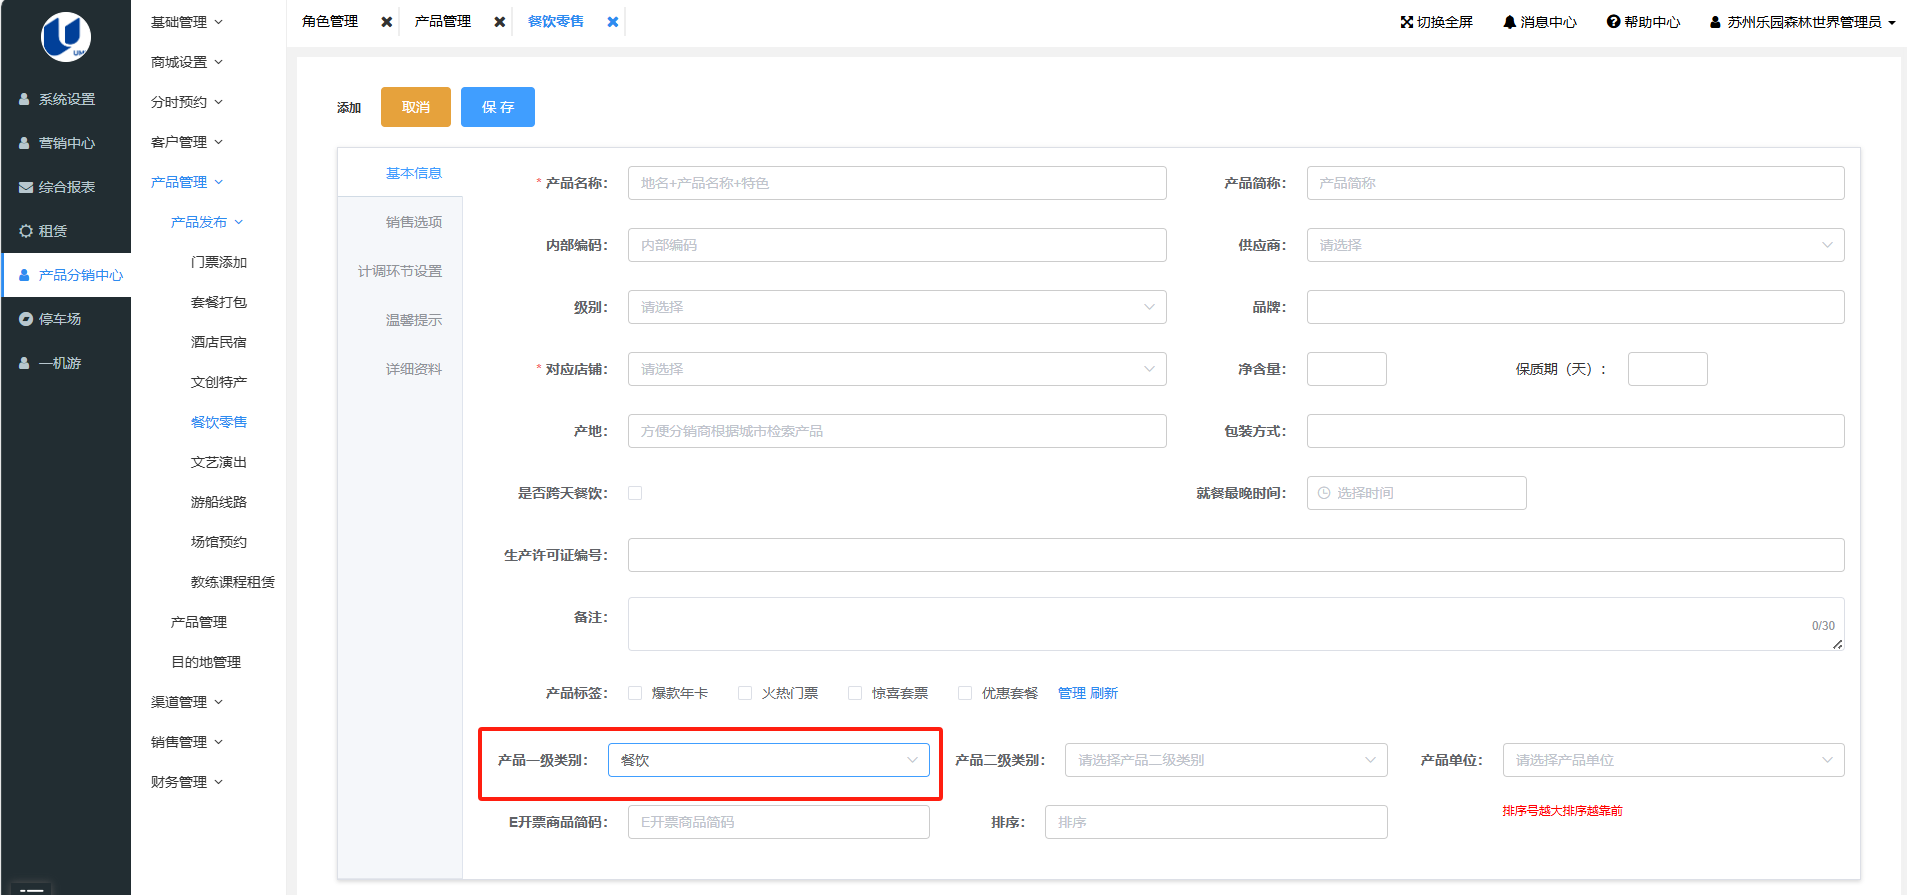The height and width of the screenshot is (895, 1907).
Task: Click clock icon in 就餐最晚时间 field
Action: [1324, 493]
